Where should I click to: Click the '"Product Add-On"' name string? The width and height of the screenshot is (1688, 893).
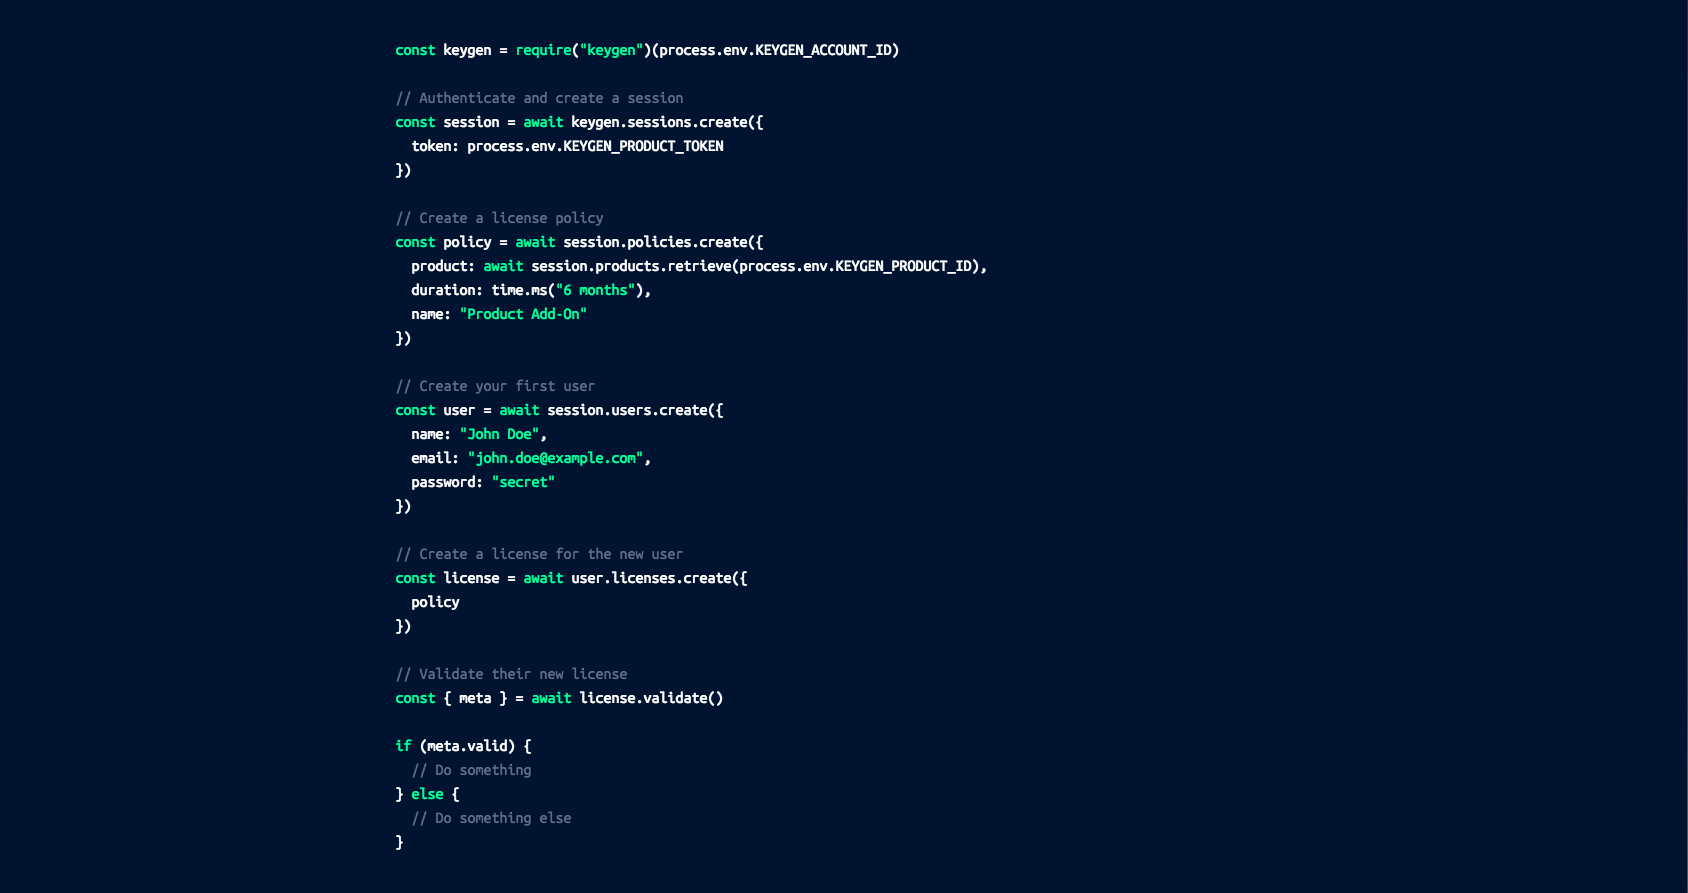[523, 314]
